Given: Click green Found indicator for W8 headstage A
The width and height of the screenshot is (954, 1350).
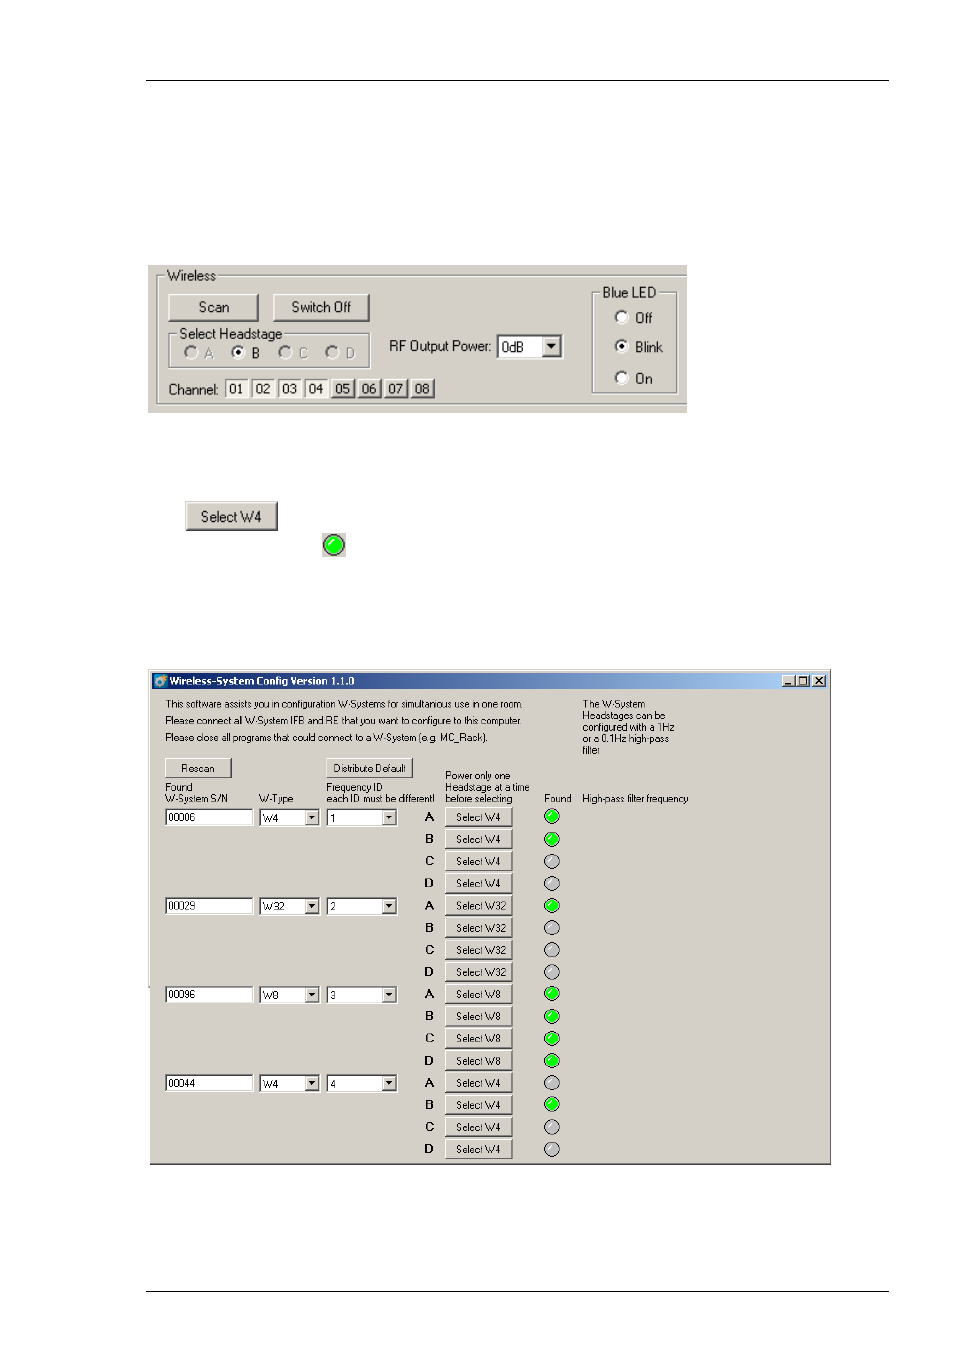Looking at the screenshot, I should (552, 994).
